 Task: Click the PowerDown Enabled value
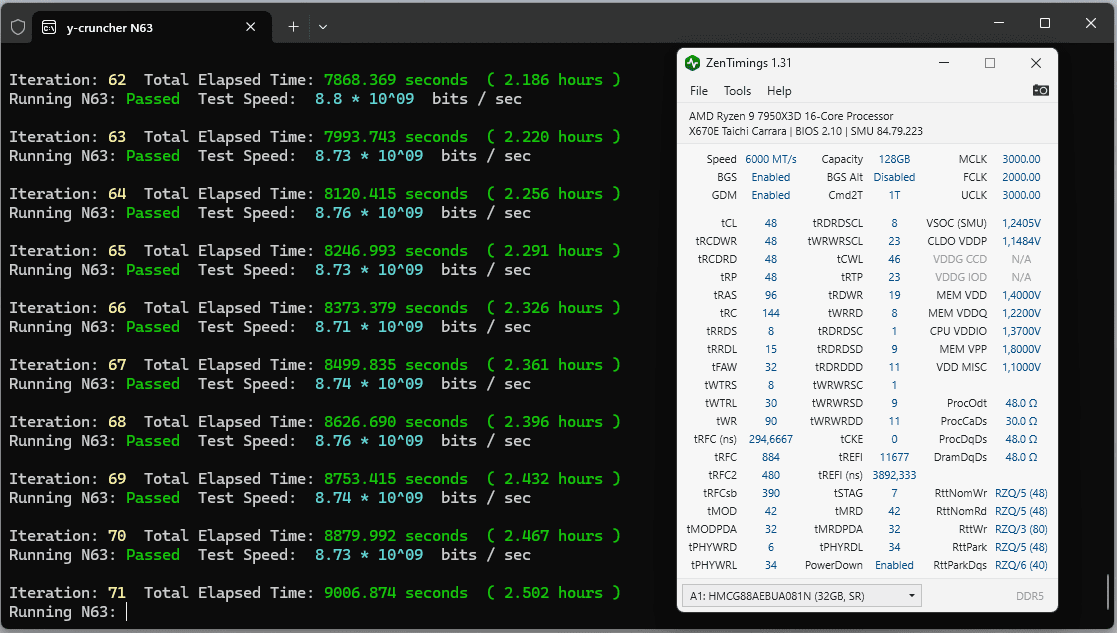pyautogui.click(x=894, y=565)
